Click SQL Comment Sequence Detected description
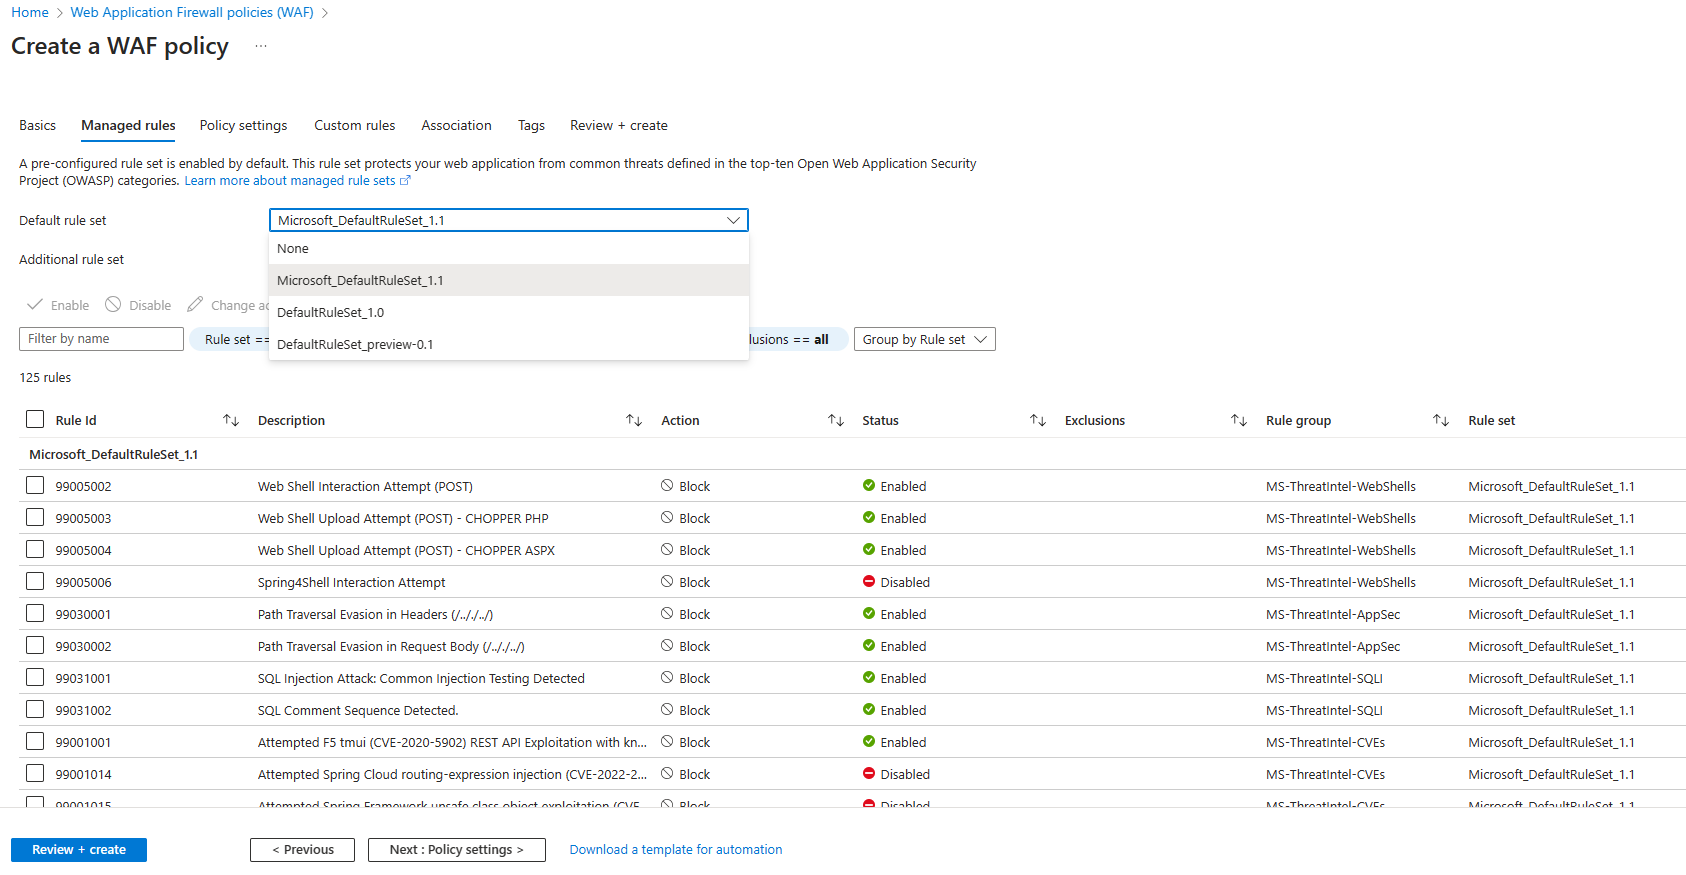The height and width of the screenshot is (875, 1686). (x=358, y=710)
